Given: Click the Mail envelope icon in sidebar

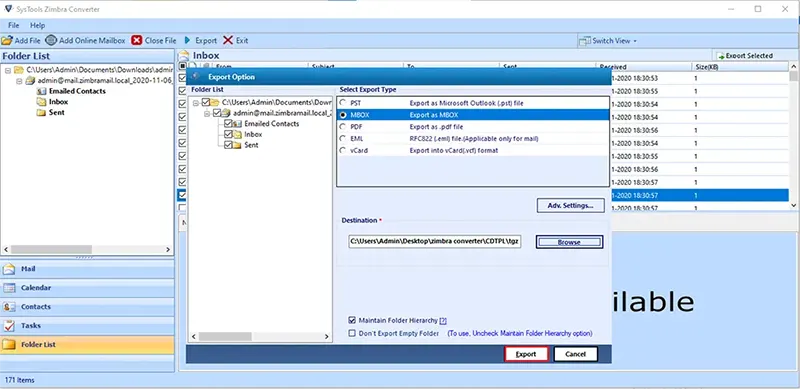Looking at the screenshot, I should pos(9,270).
